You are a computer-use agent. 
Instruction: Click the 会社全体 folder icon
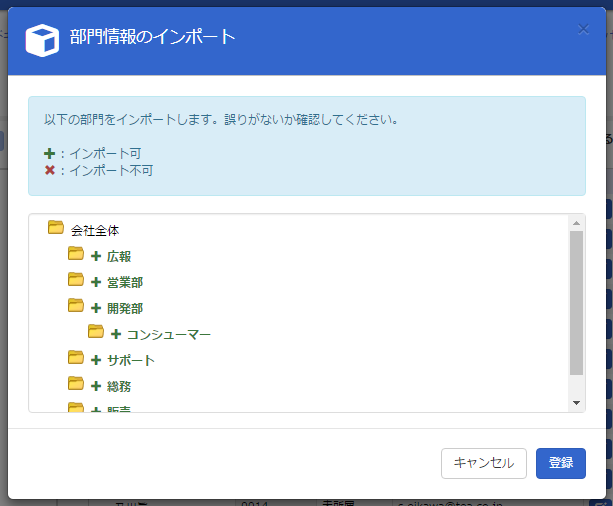tap(56, 229)
